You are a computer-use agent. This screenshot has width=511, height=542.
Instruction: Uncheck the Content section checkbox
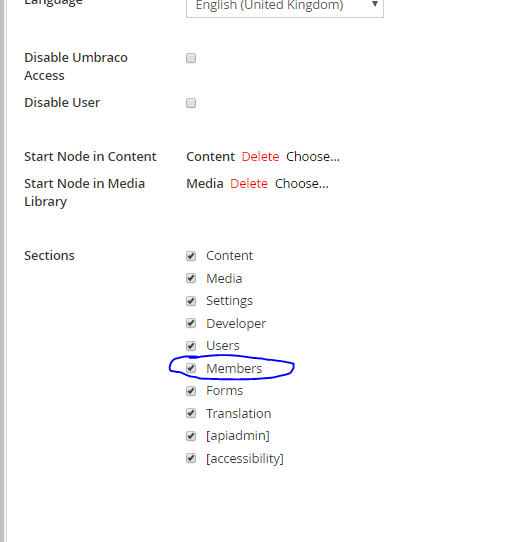191,256
